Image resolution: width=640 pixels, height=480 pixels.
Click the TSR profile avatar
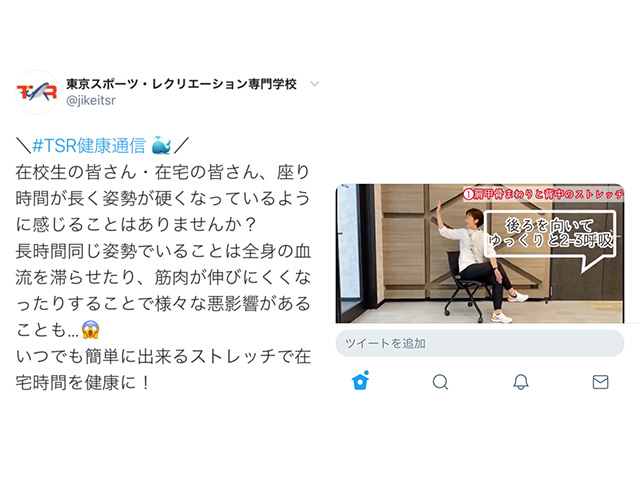pyautogui.click(x=37, y=92)
